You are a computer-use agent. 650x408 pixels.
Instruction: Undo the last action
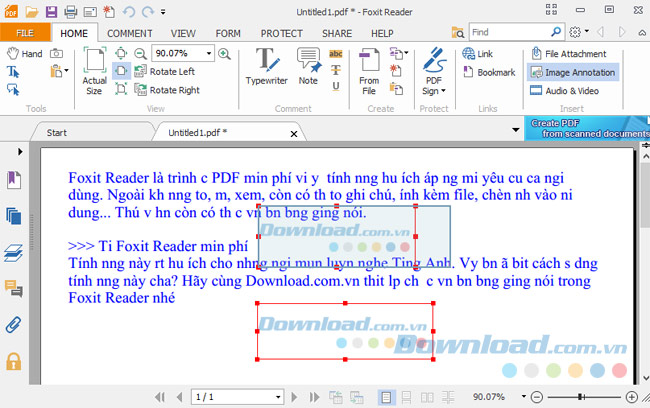[x=129, y=12]
